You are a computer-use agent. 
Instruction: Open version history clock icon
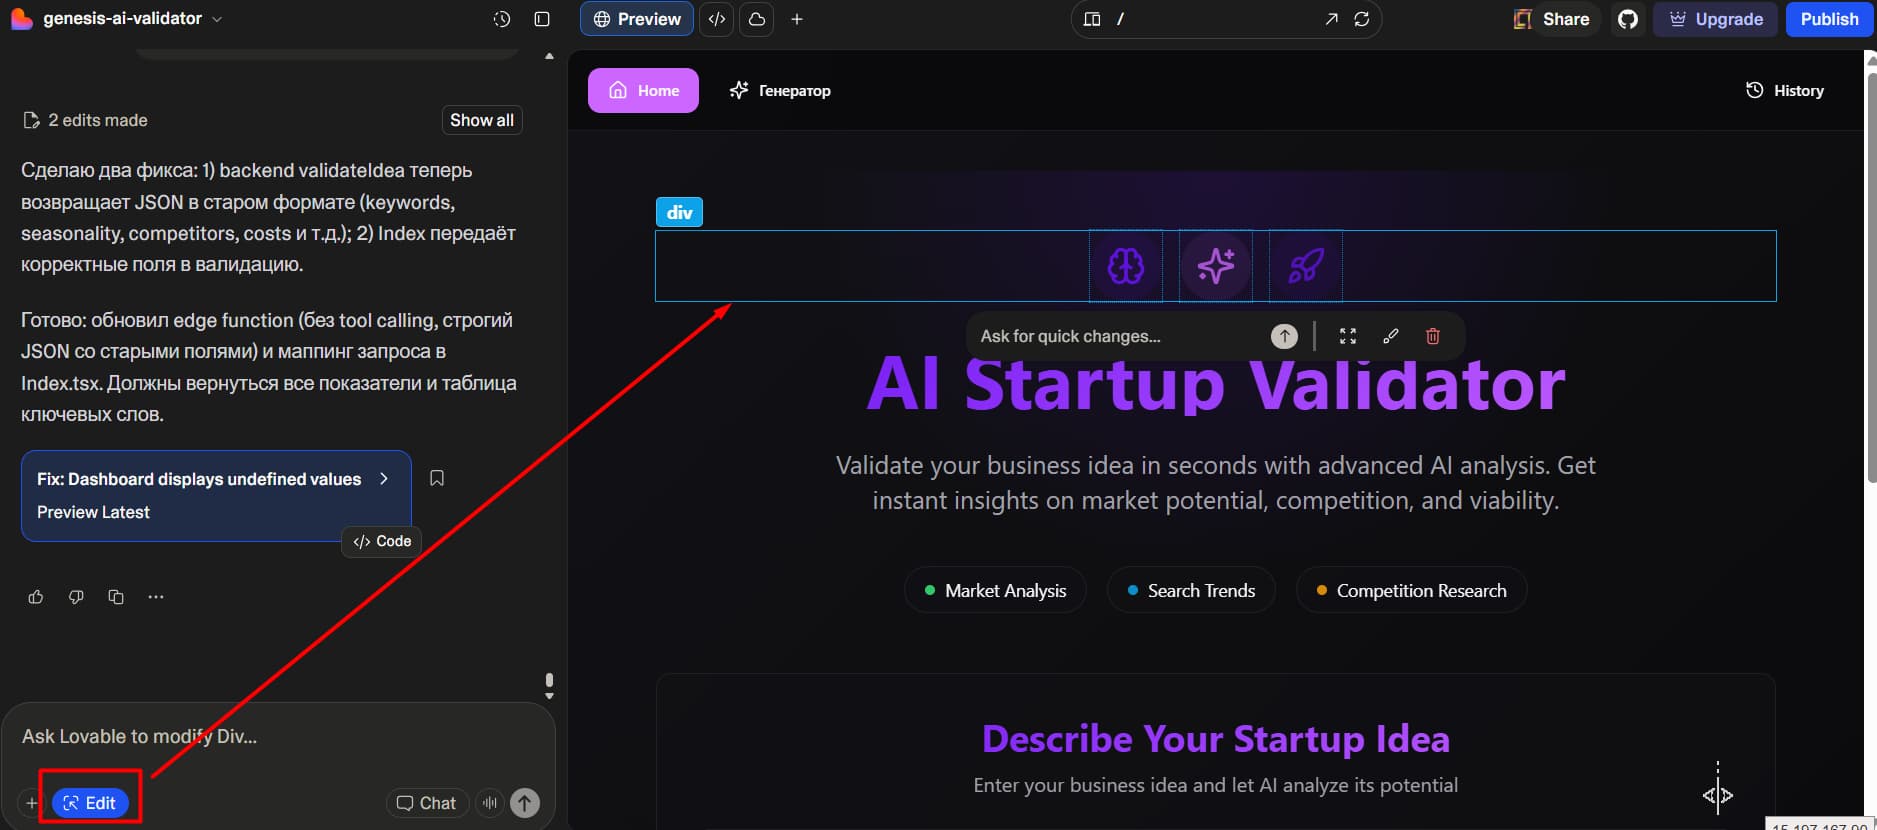click(502, 19)
